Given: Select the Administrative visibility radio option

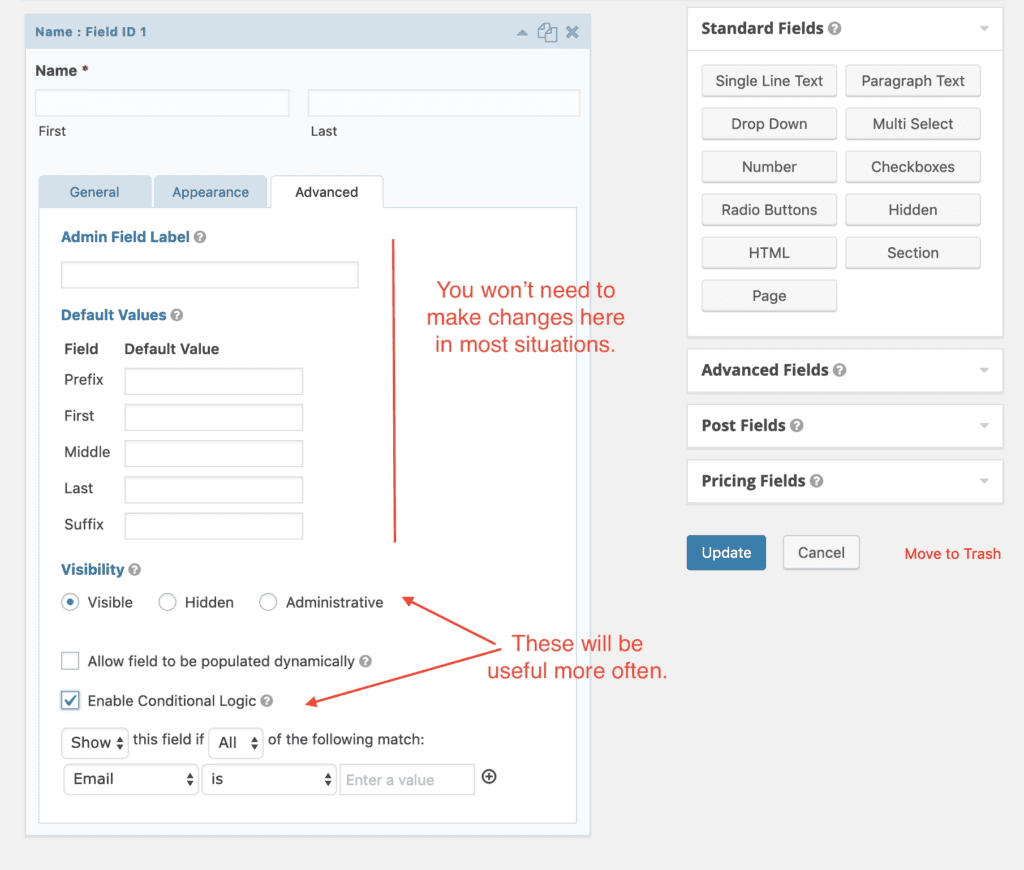Looking at the screenshot, I should click(x=268, y=602).
